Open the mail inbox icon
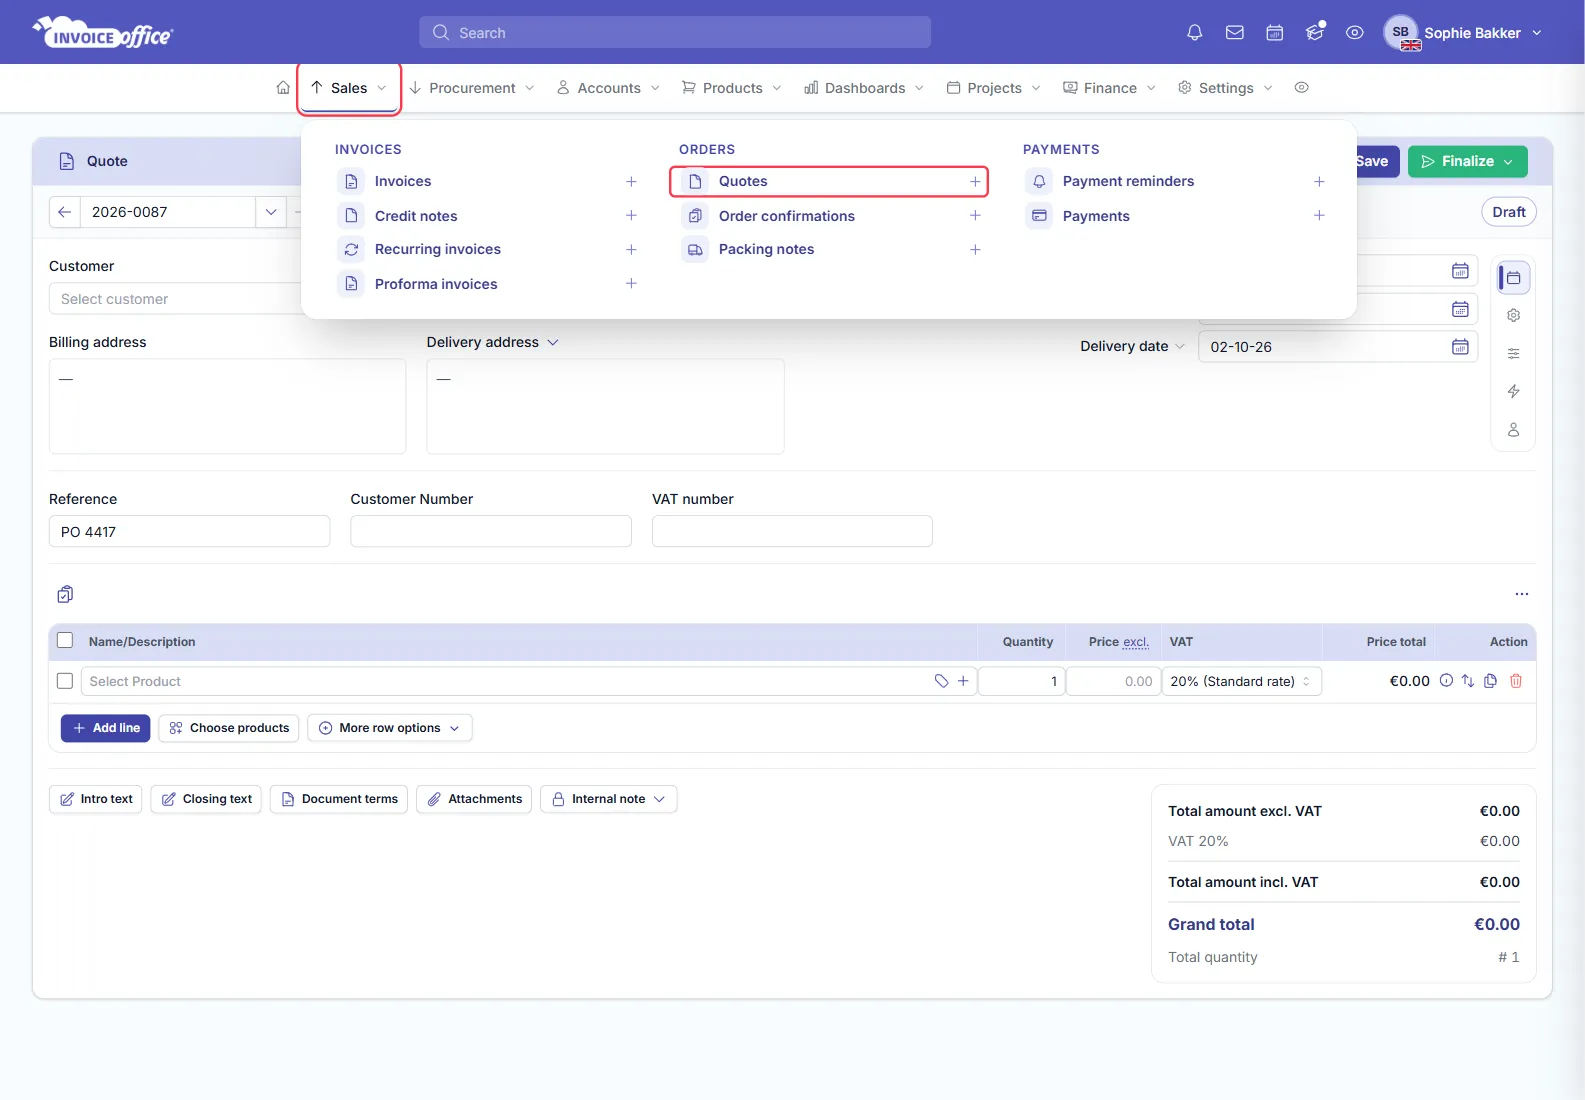The height and width of the screenshot is (1100, 1585). (x=1235, y=33)
